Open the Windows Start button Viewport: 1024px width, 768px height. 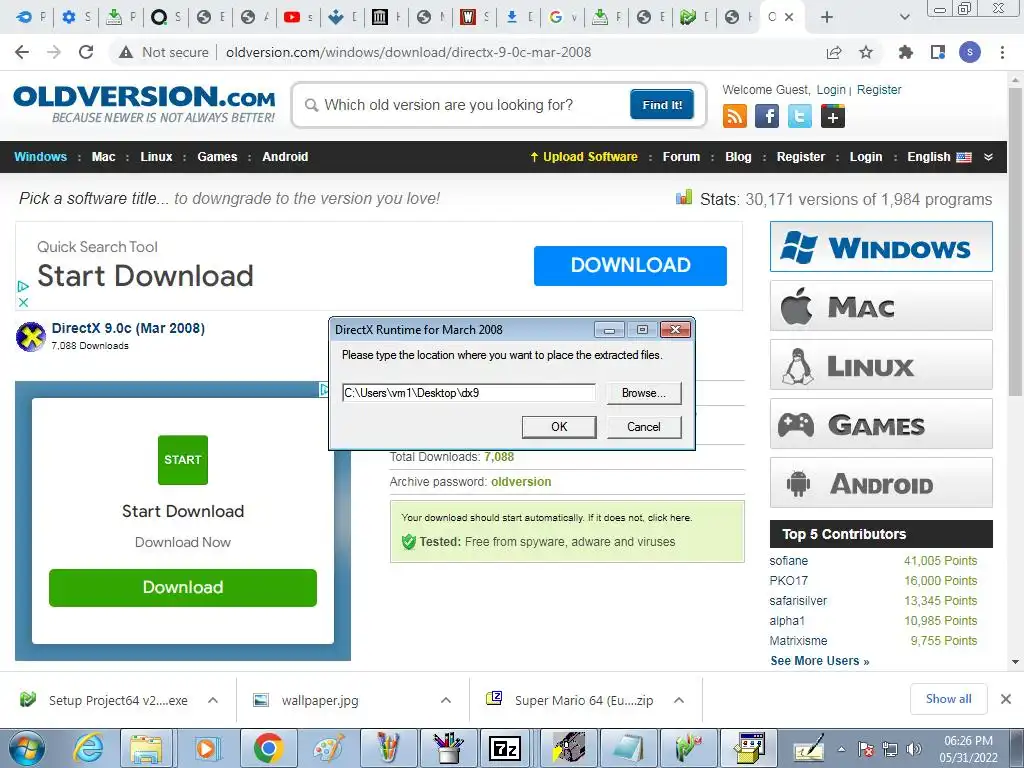click(x=27, y=748)
